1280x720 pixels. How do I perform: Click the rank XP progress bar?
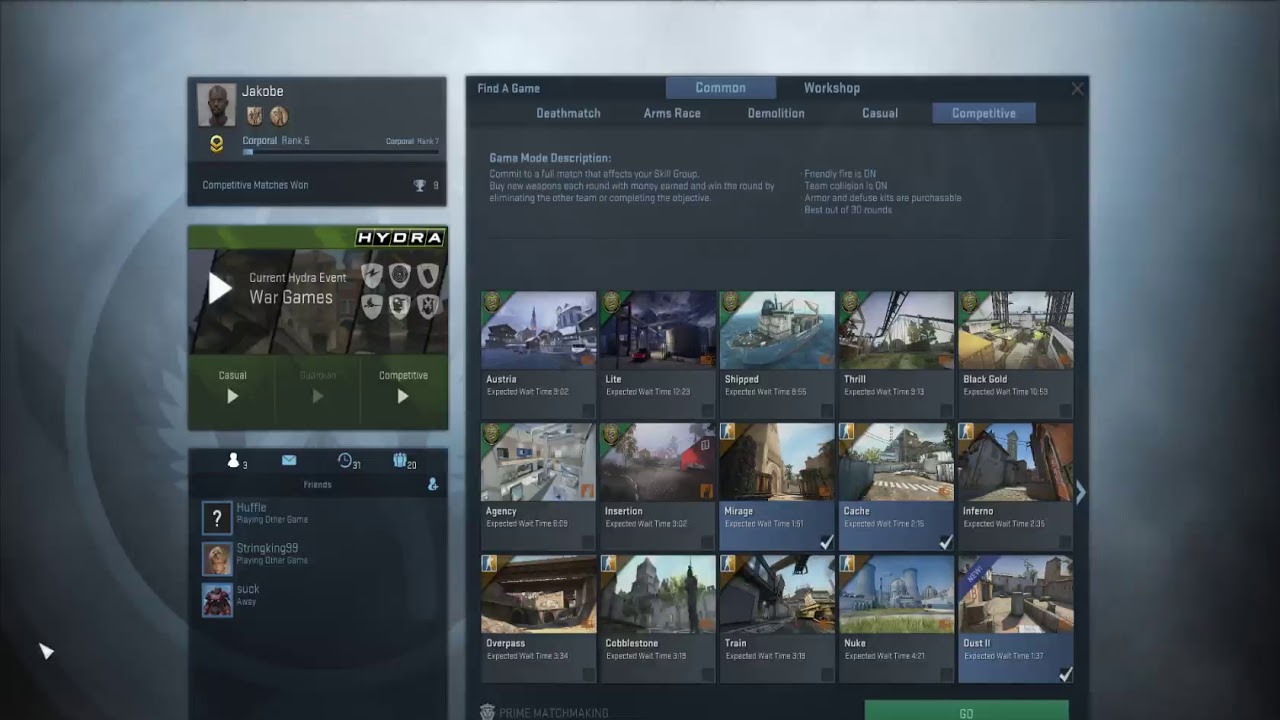(340, 152)
